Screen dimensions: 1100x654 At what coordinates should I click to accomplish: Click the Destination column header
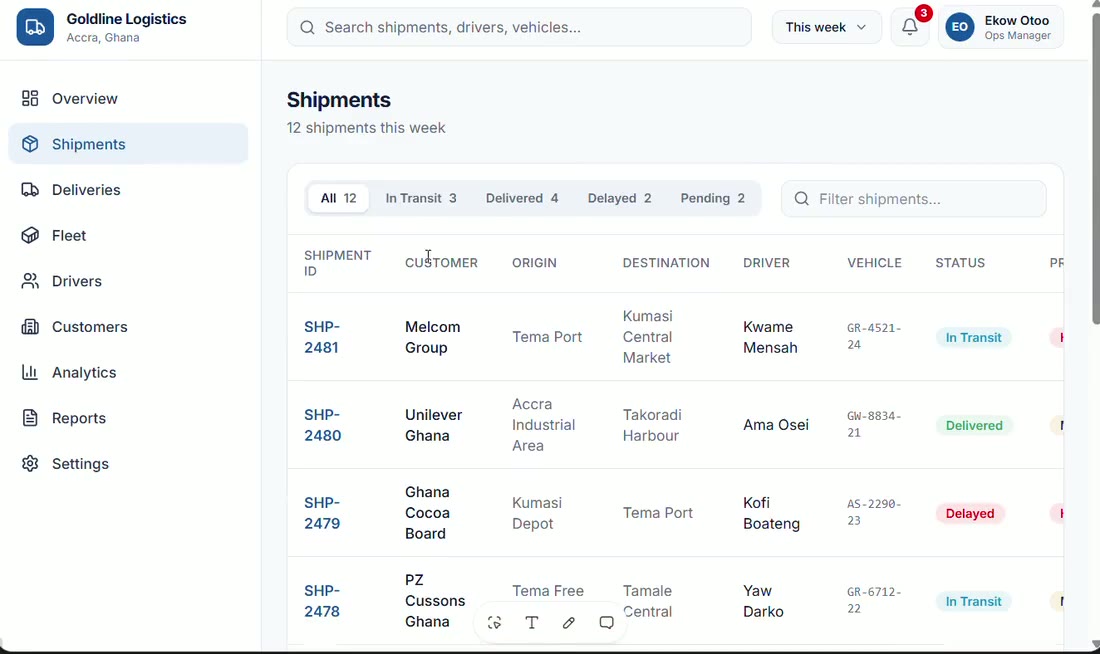[666, 263]
